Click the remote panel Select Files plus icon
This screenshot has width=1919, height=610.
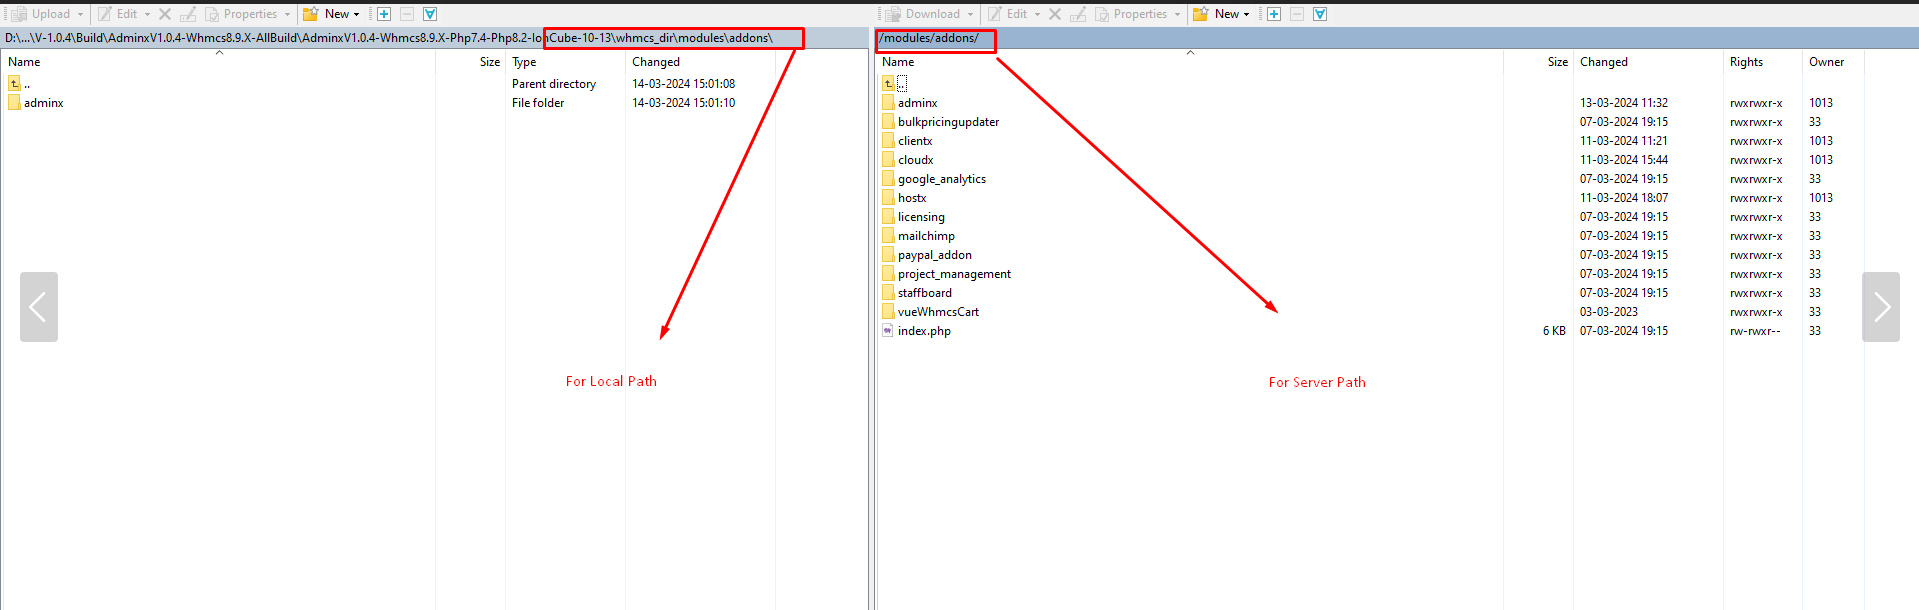(1274, 14)
